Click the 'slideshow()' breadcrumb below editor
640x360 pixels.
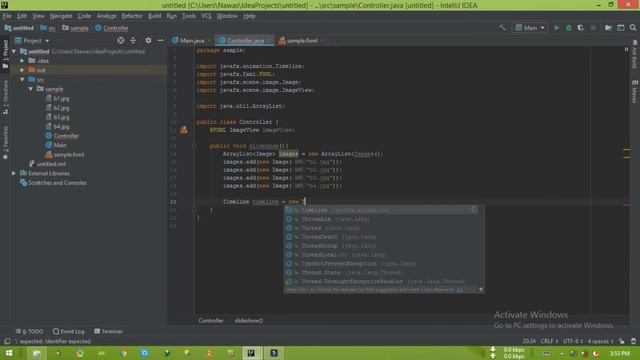click(x=249, y=320)
